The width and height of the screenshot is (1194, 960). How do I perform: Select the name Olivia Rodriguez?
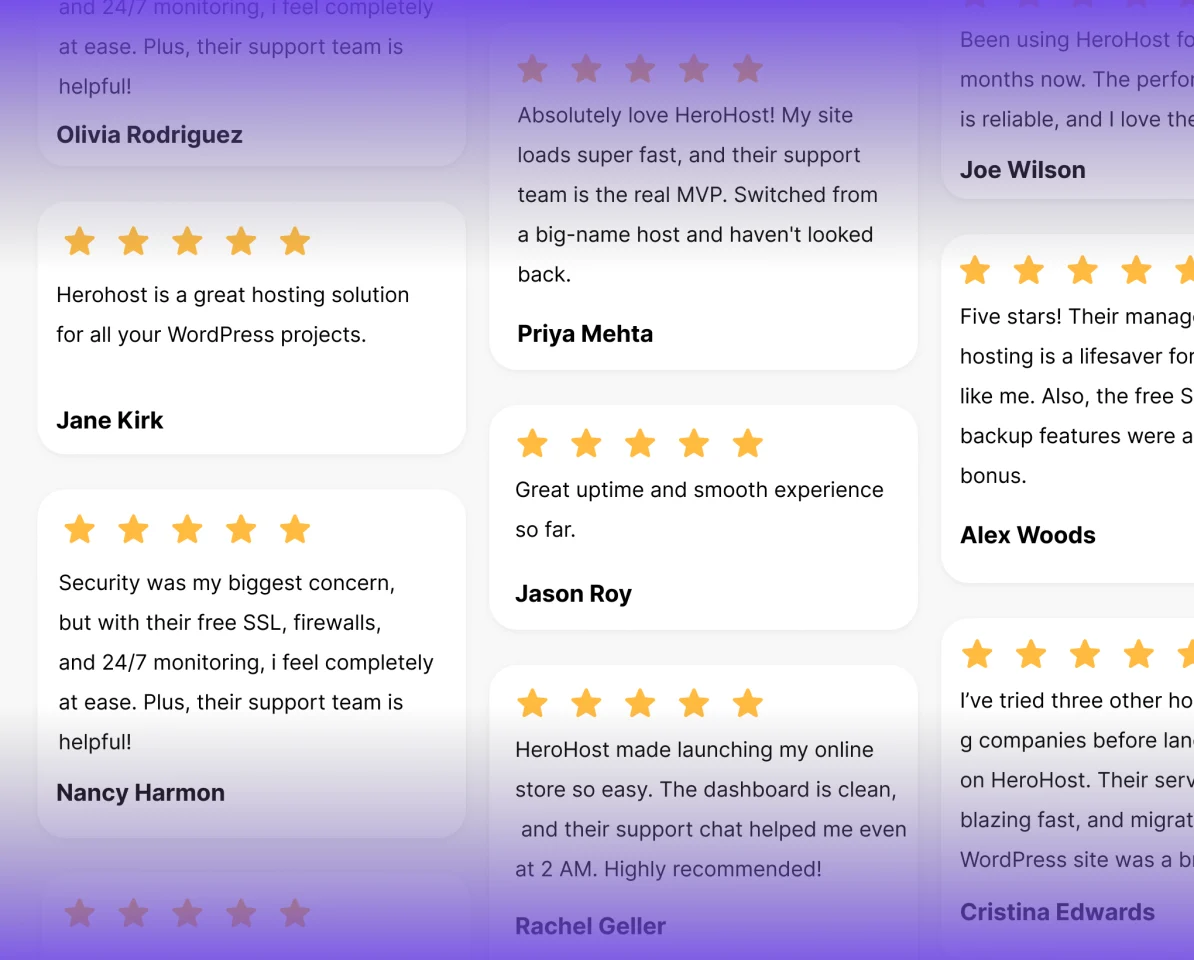149,135
